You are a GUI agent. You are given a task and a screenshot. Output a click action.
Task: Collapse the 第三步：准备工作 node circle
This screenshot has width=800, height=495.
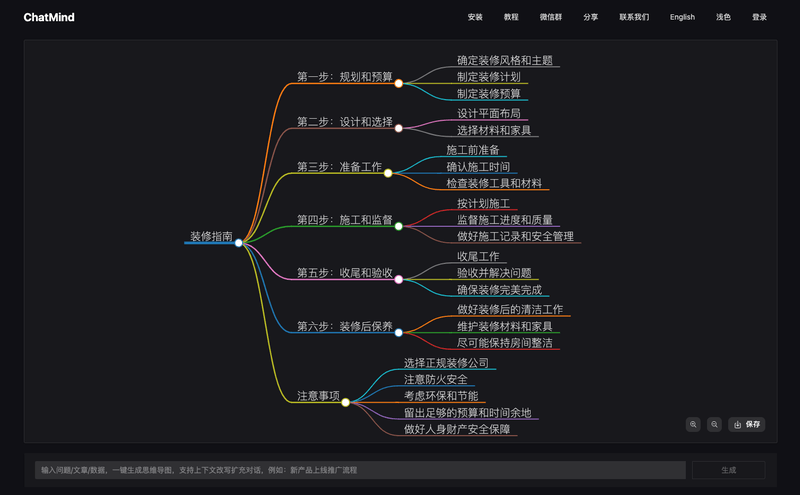[388, 173]
